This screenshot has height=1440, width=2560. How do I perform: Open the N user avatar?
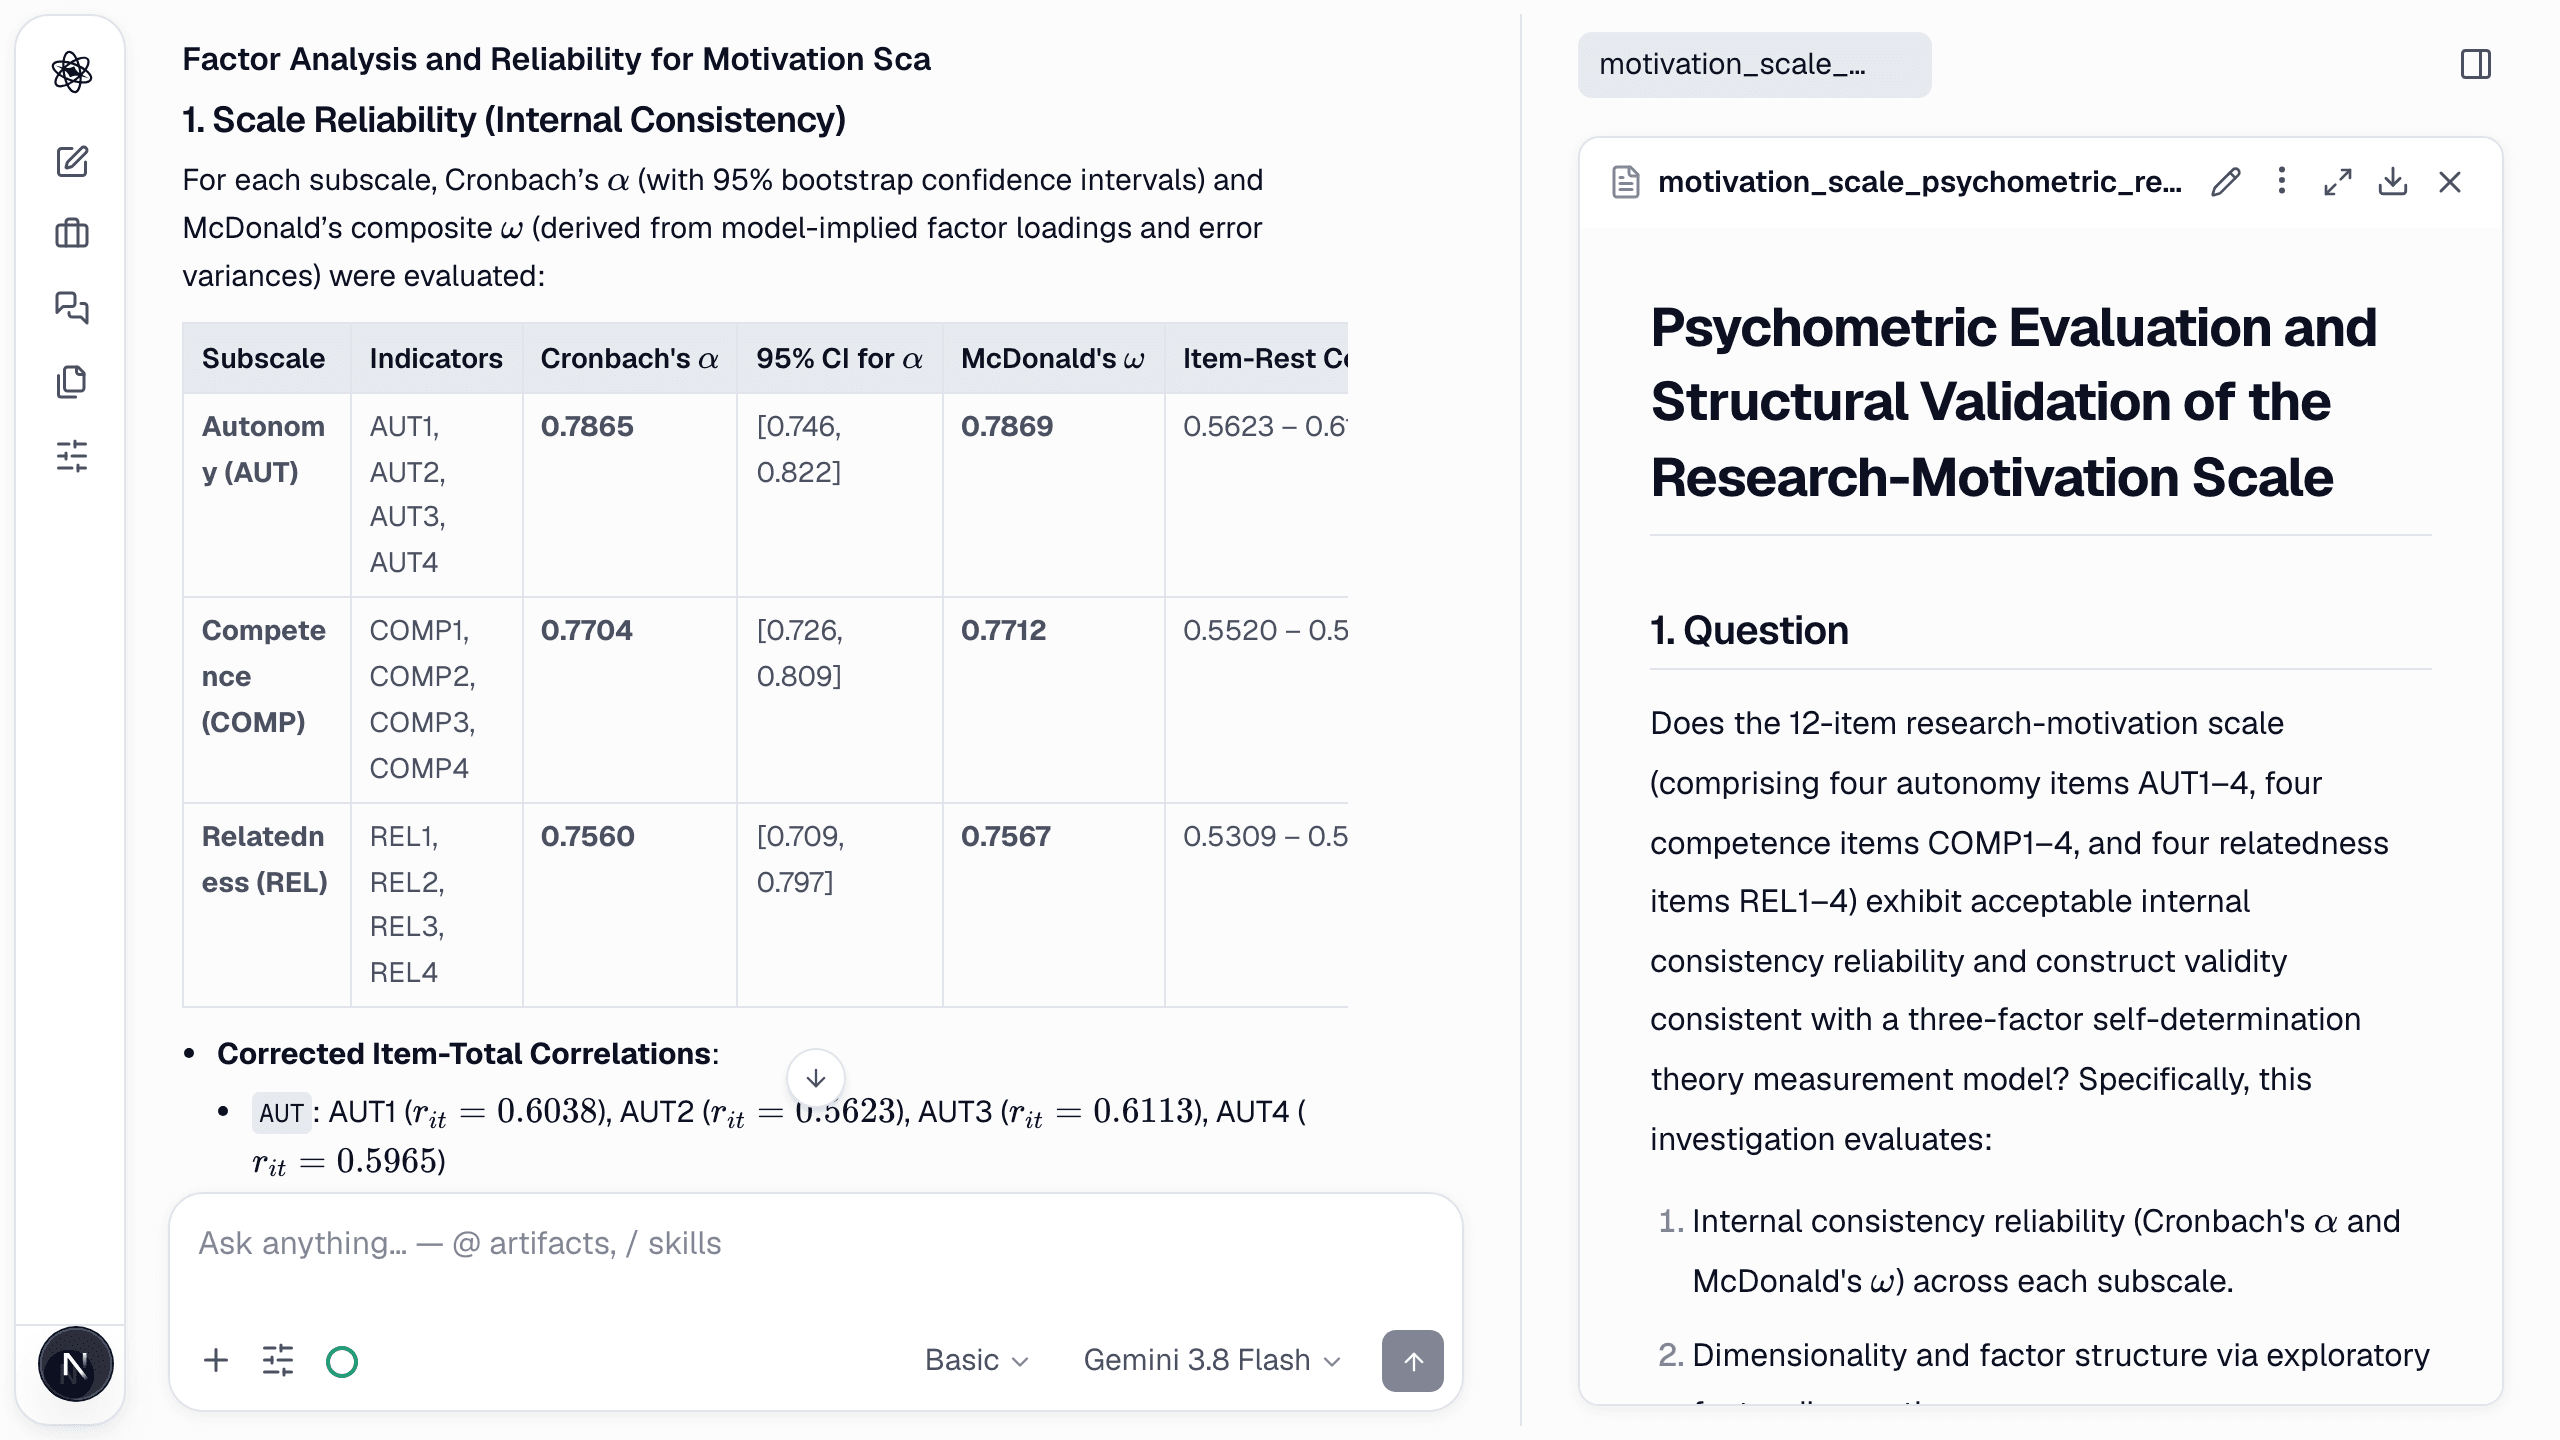point(75,1364)
